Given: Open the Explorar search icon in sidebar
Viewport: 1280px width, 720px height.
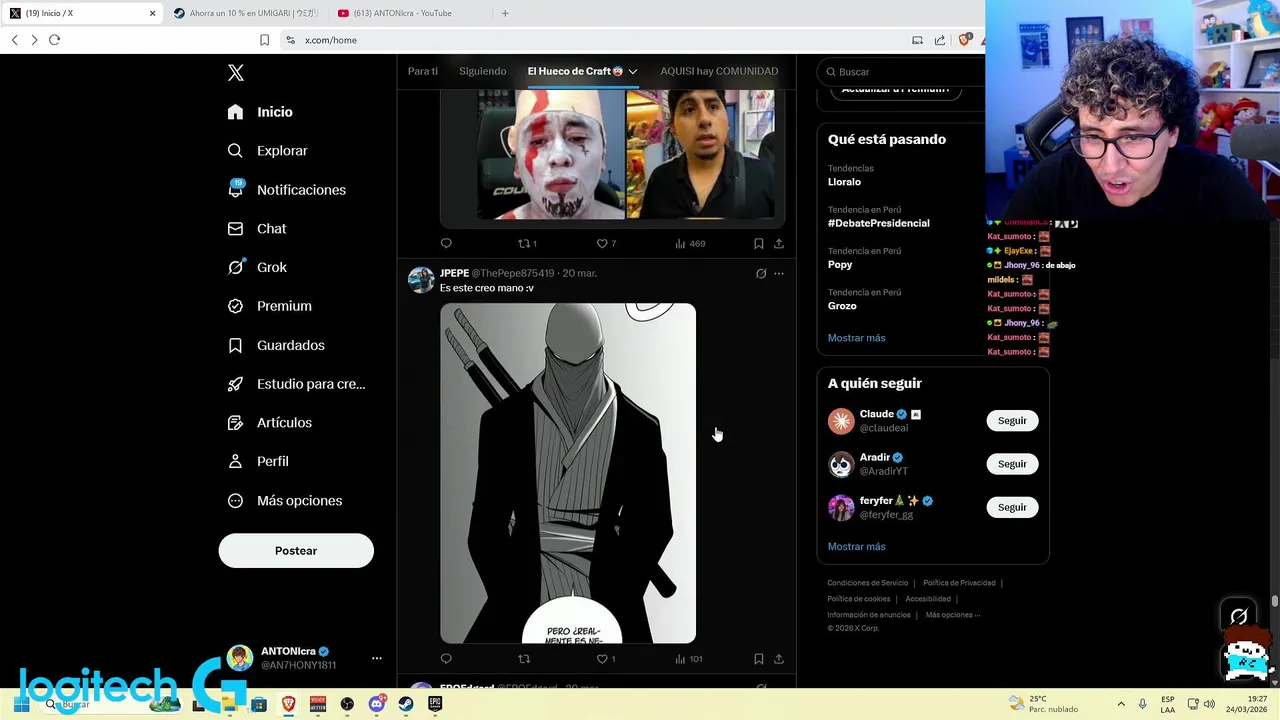Looking at the screenshot, I should (235, 151).
